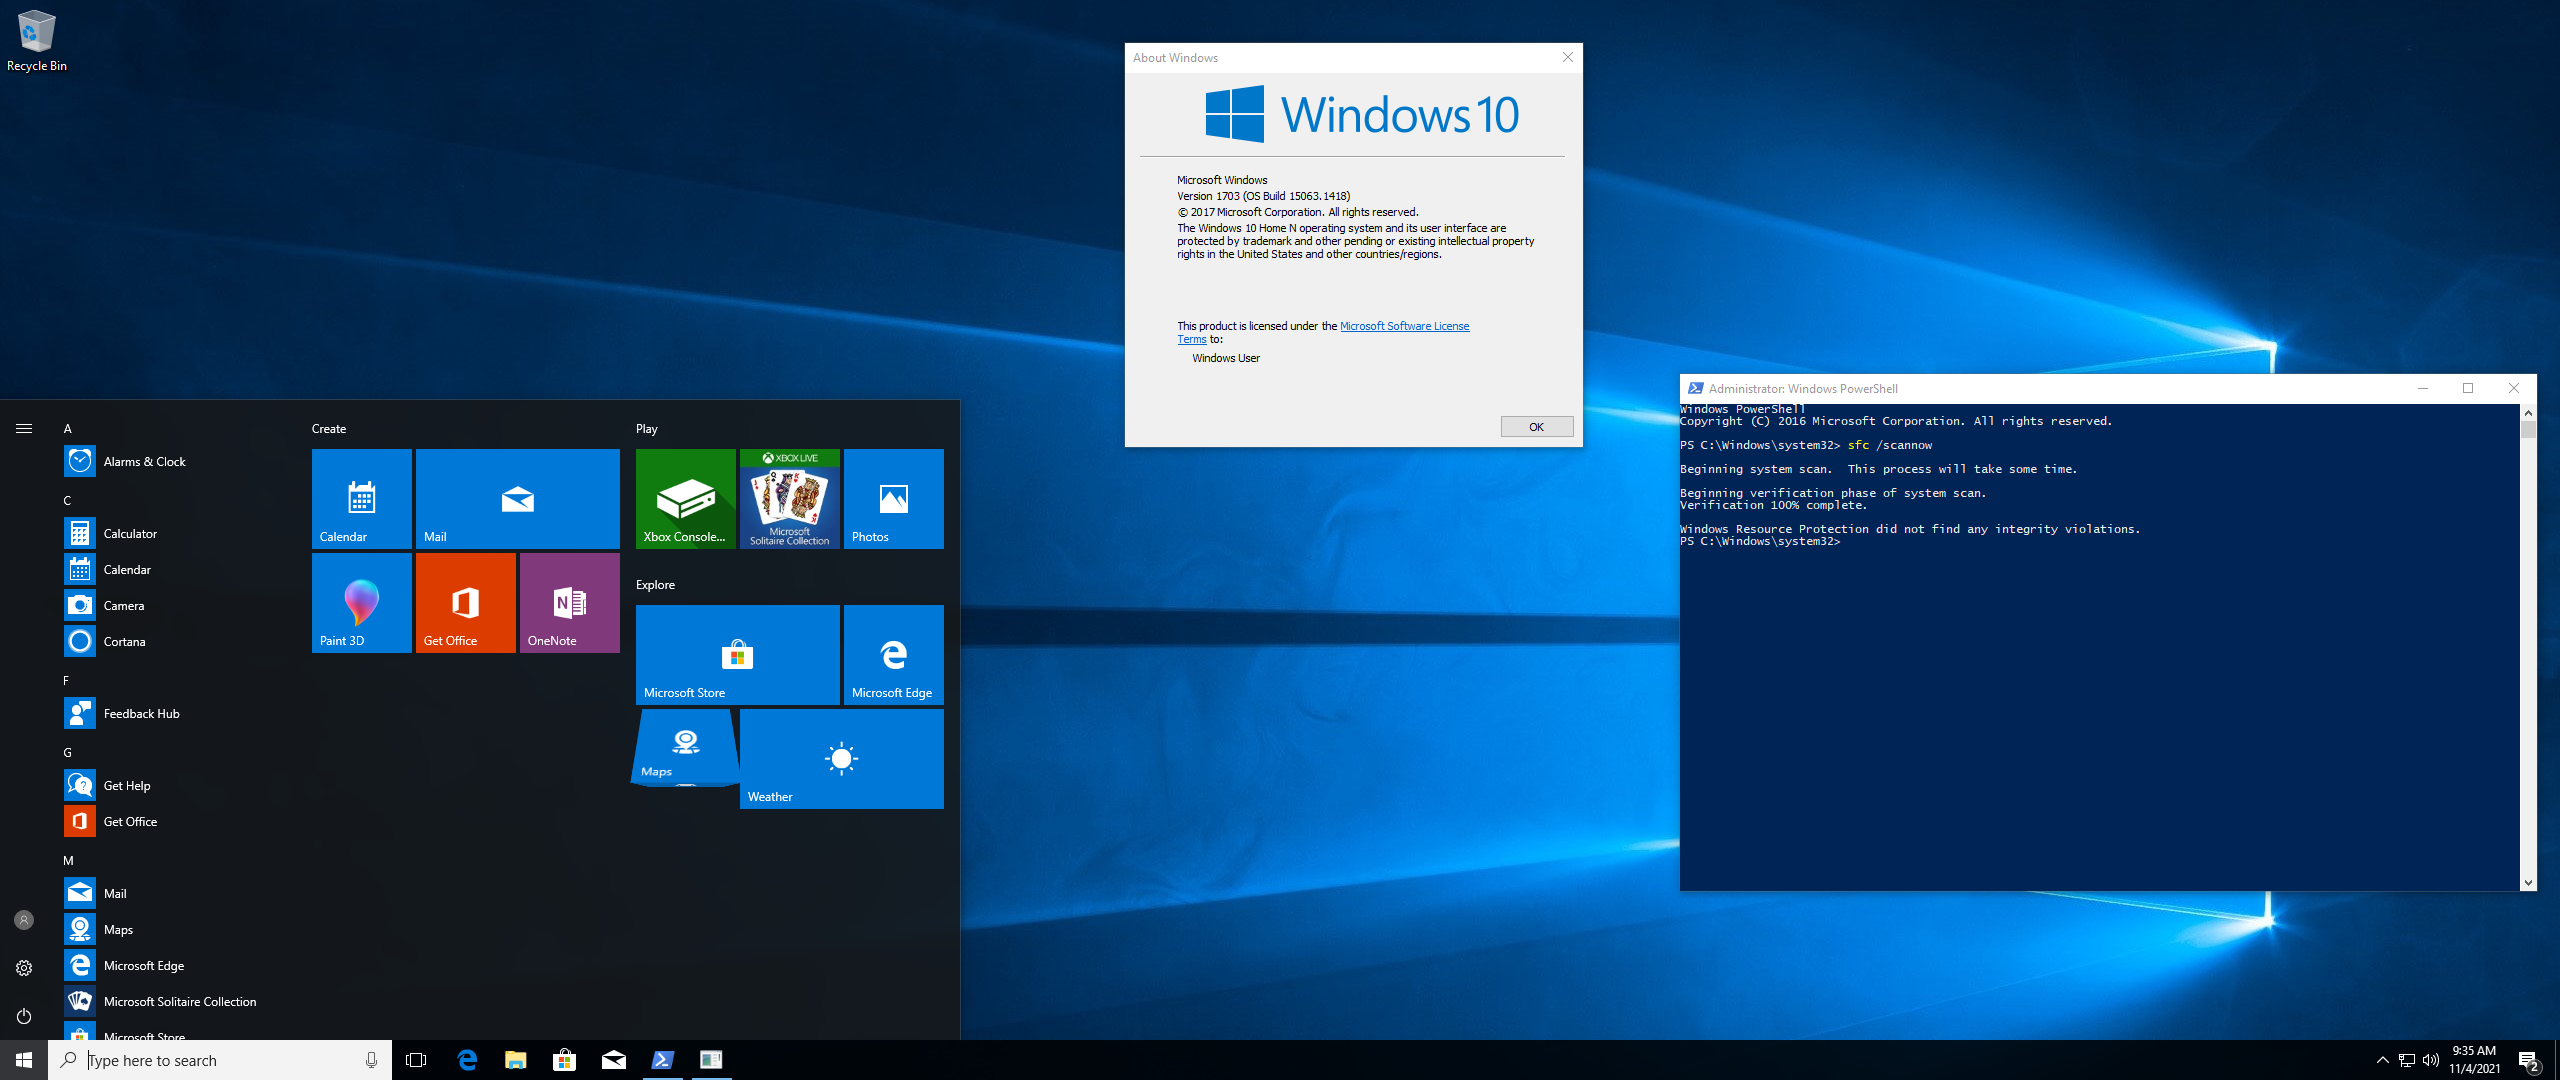The image size is (2560, 1080).
Task: Open the Solitaire Collection Xbox Live tile
Action: [790, 499]
